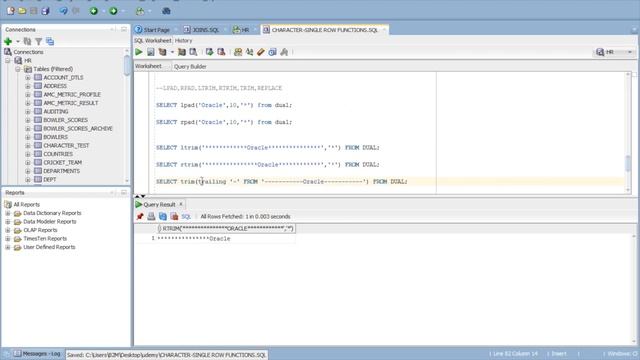This screenshot has height=360, width=640.
Task: Click the green plus New Connection icon
Action: pos(8,41)
